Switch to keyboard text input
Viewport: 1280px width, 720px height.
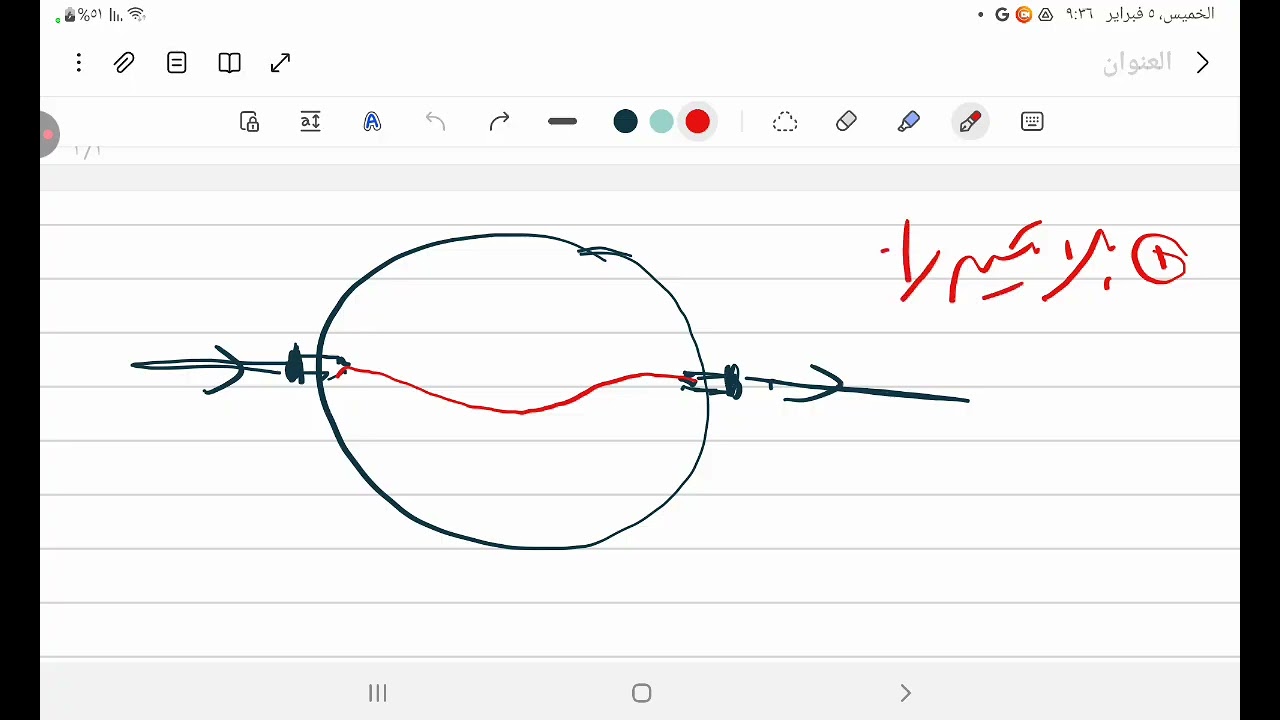pyautogui.click(x=1032, y=122)
